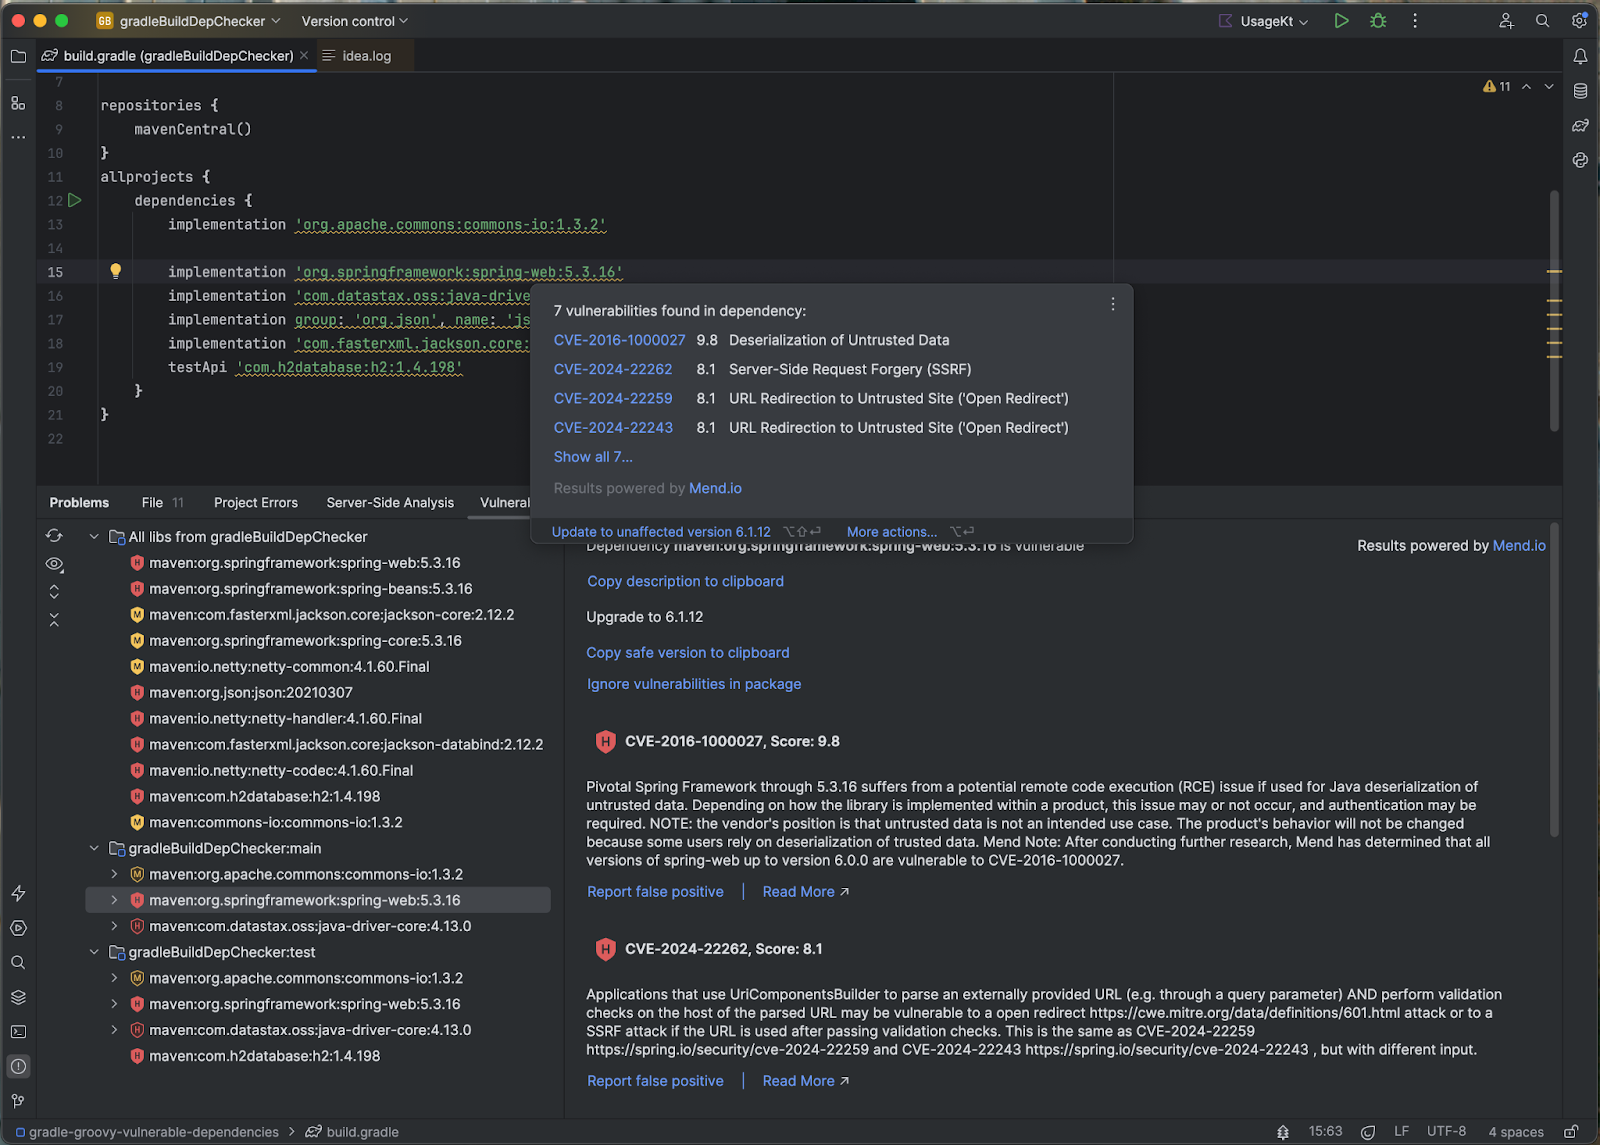Close the build.gradle editor tab
This screenshot has height=1145, width=1600.
(x=304, y=56)
